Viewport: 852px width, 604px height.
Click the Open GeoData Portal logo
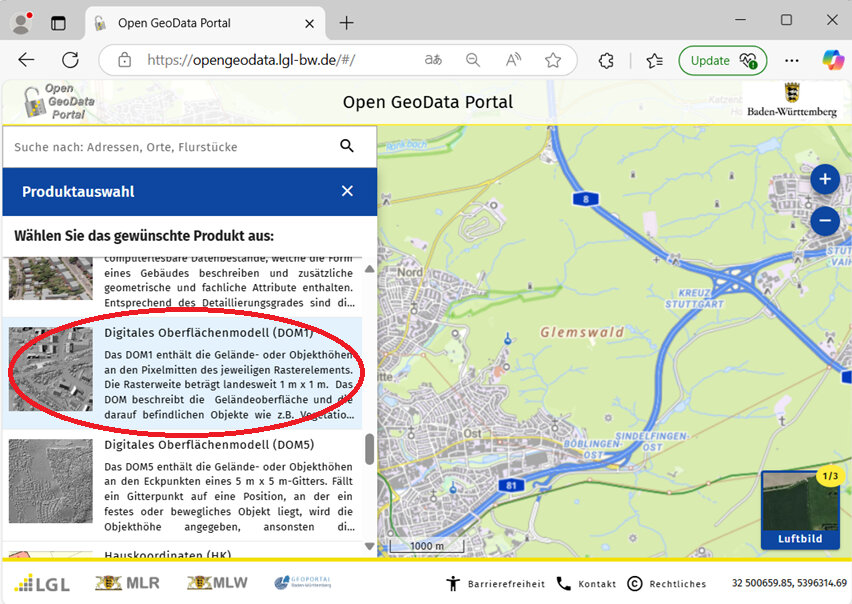tap(56, 102)
